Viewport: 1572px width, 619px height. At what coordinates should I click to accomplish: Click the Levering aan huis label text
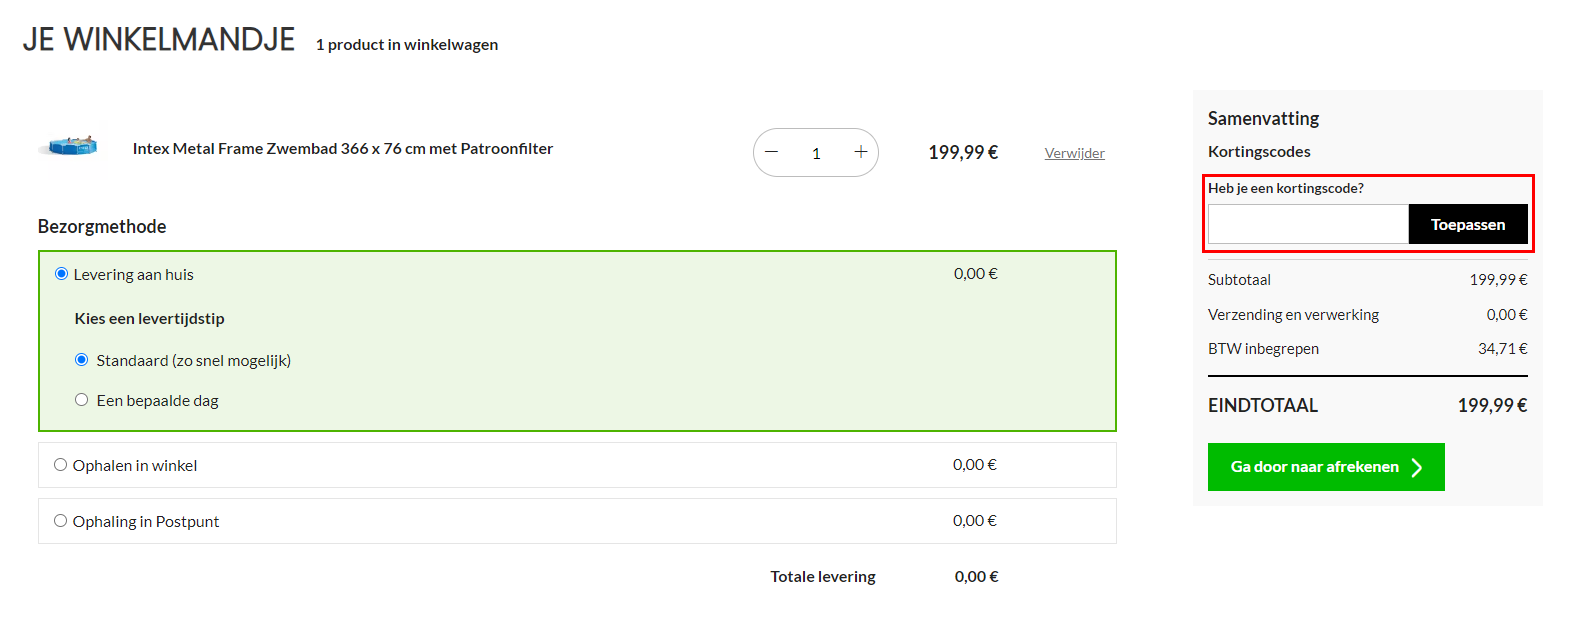[x=134, y=274]
